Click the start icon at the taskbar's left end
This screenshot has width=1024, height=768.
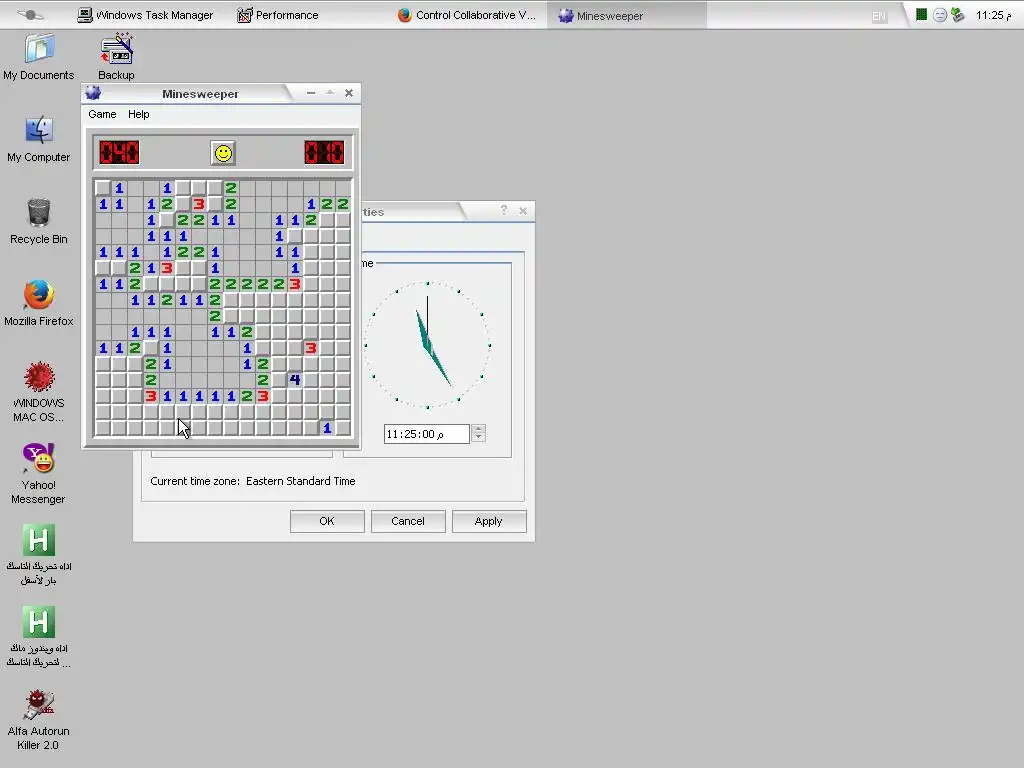tap(30, 14)
